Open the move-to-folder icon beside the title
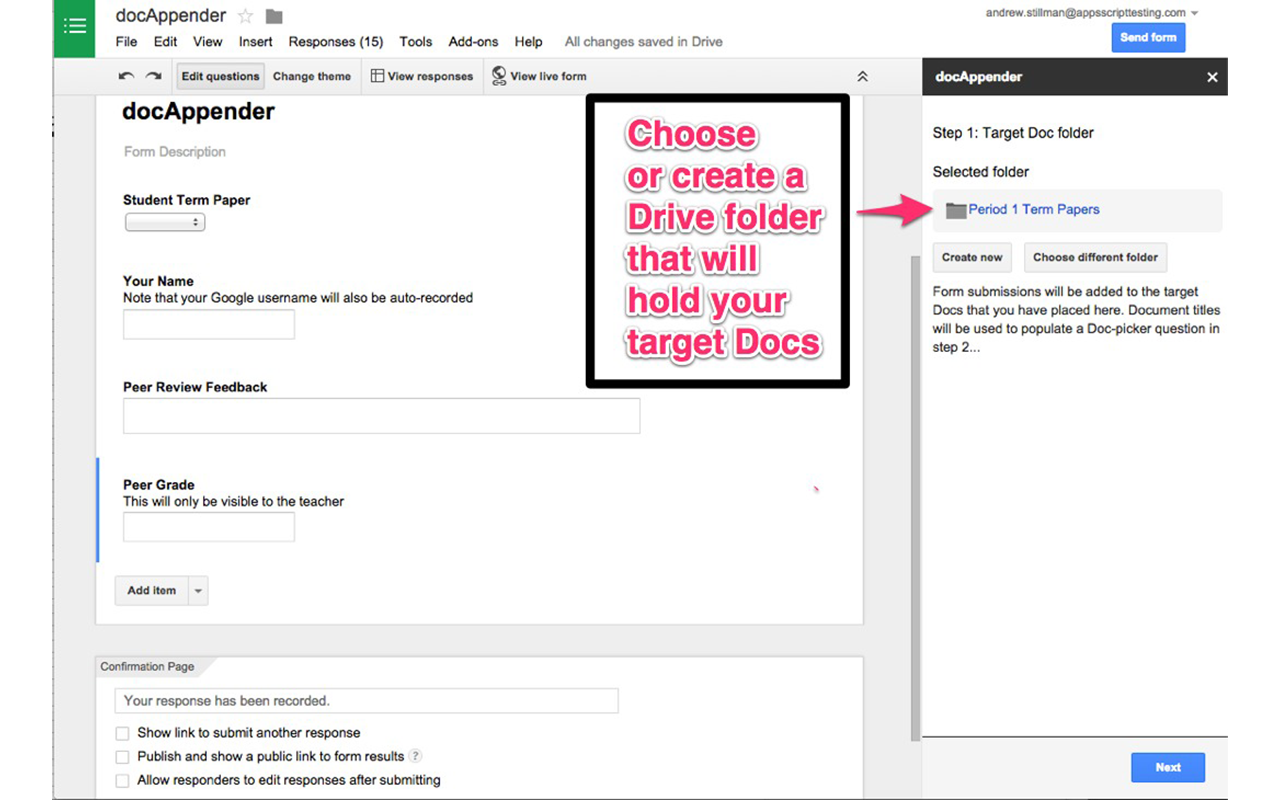This screenshot has width=1280, height=800. [x=274, y=16]
